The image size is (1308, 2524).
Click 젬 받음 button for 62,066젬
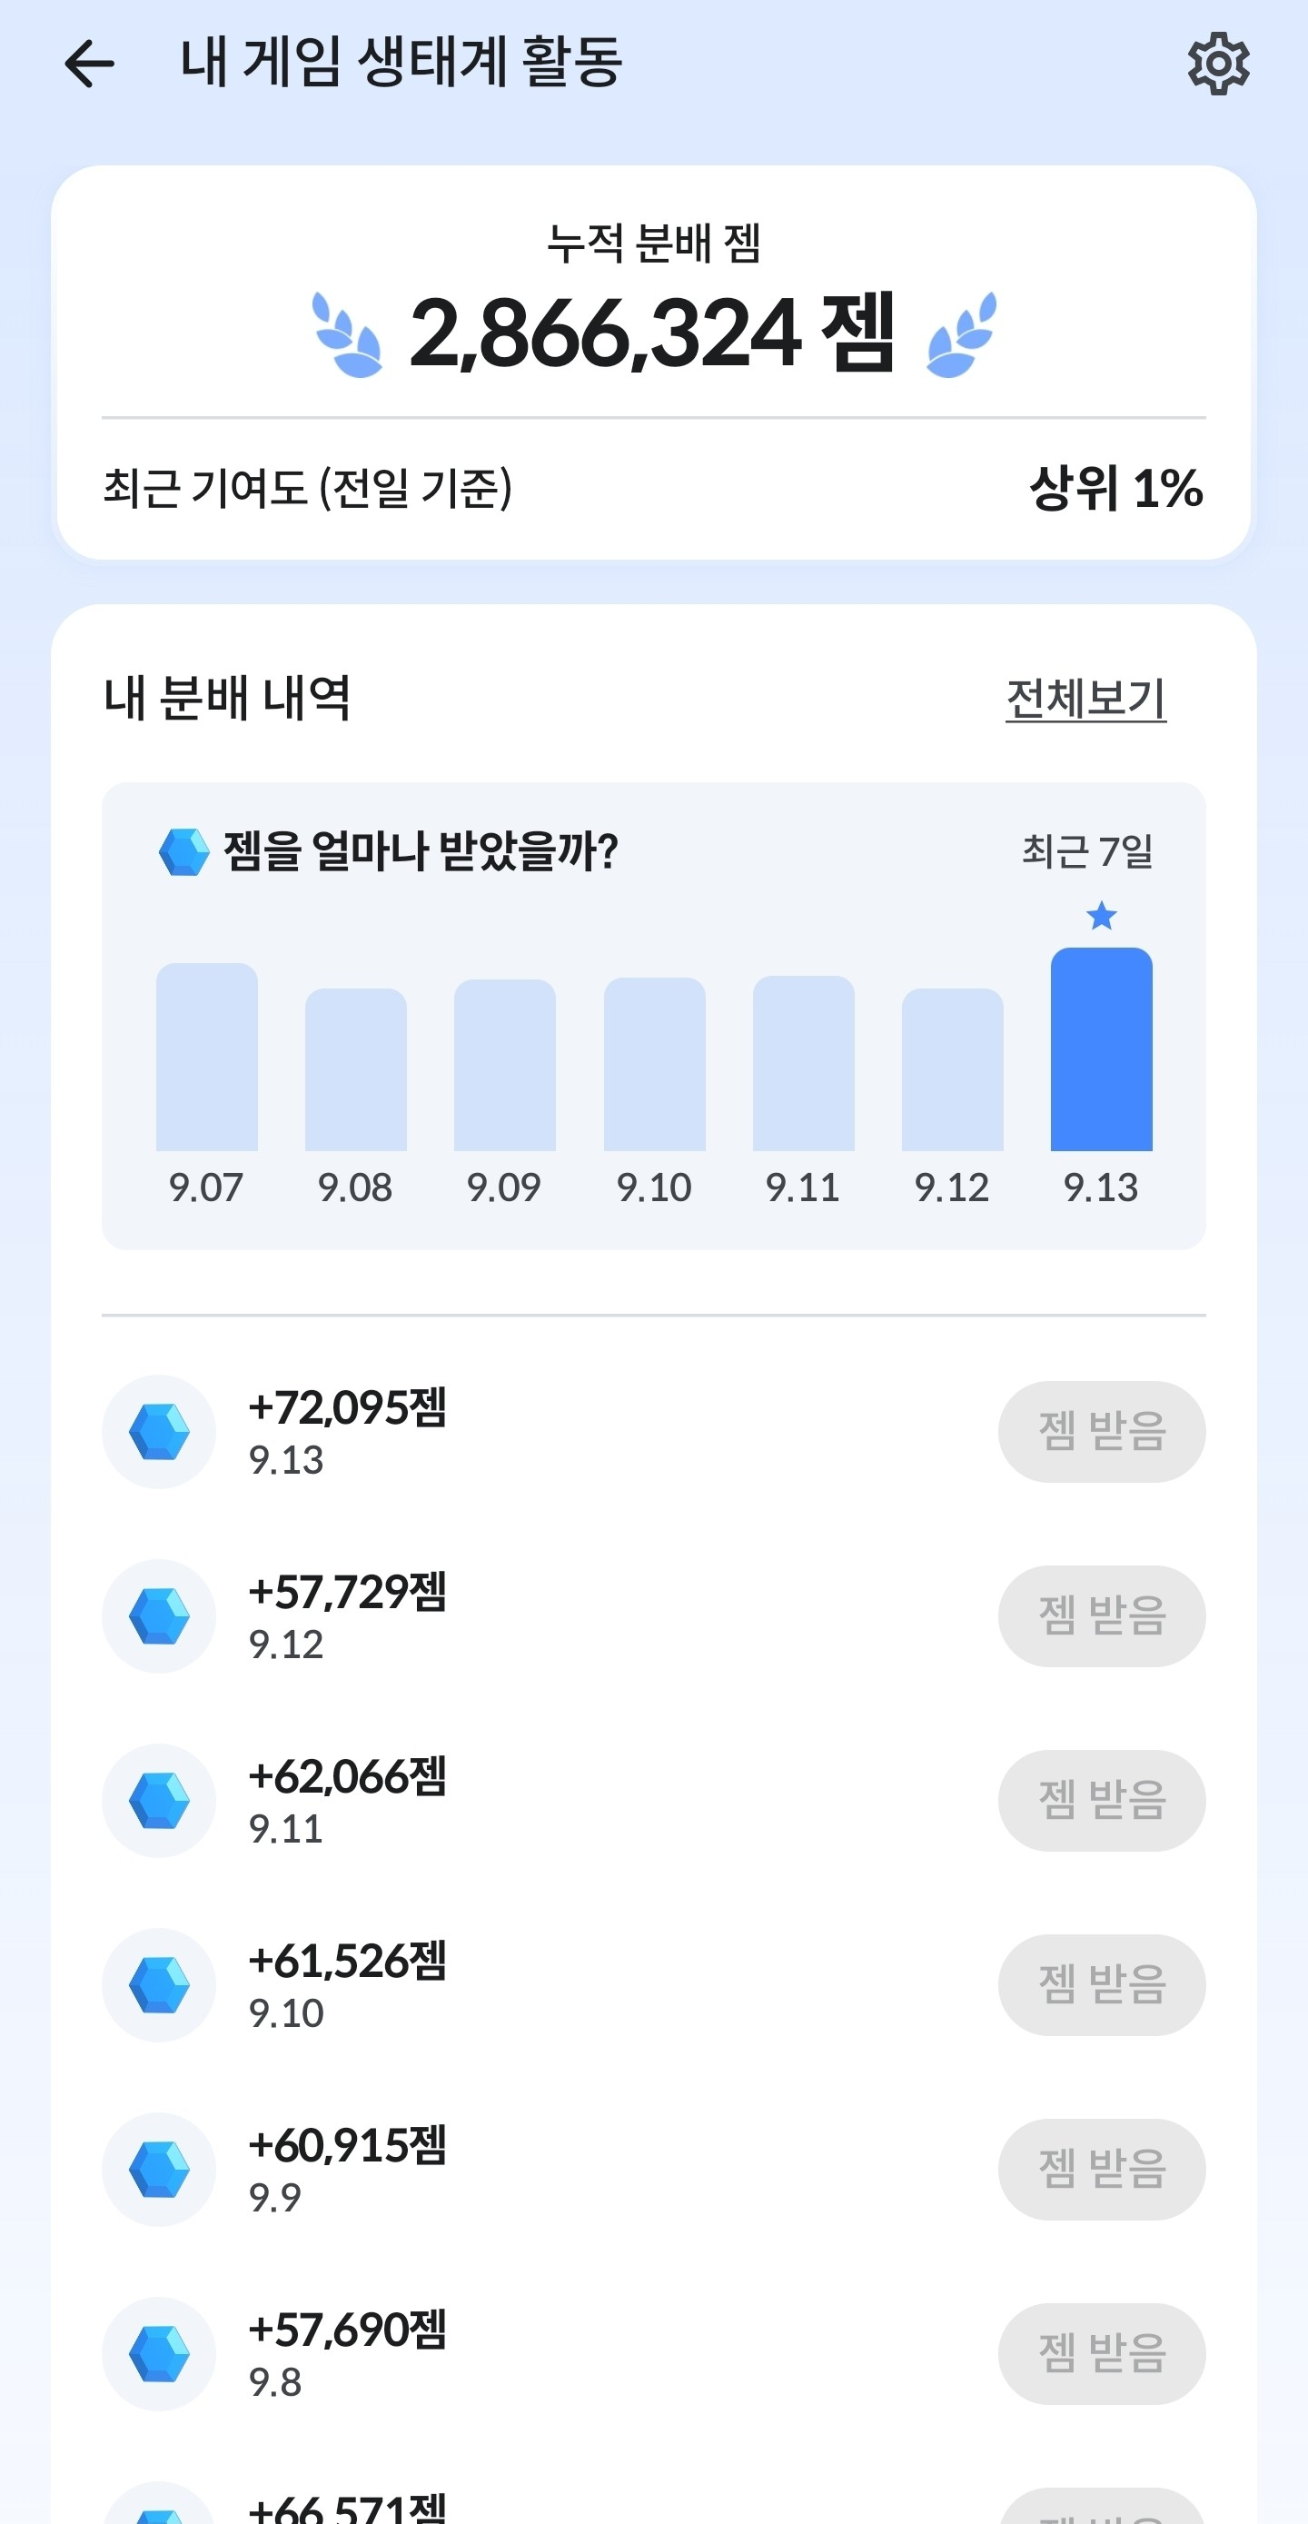(1102, 1801)
